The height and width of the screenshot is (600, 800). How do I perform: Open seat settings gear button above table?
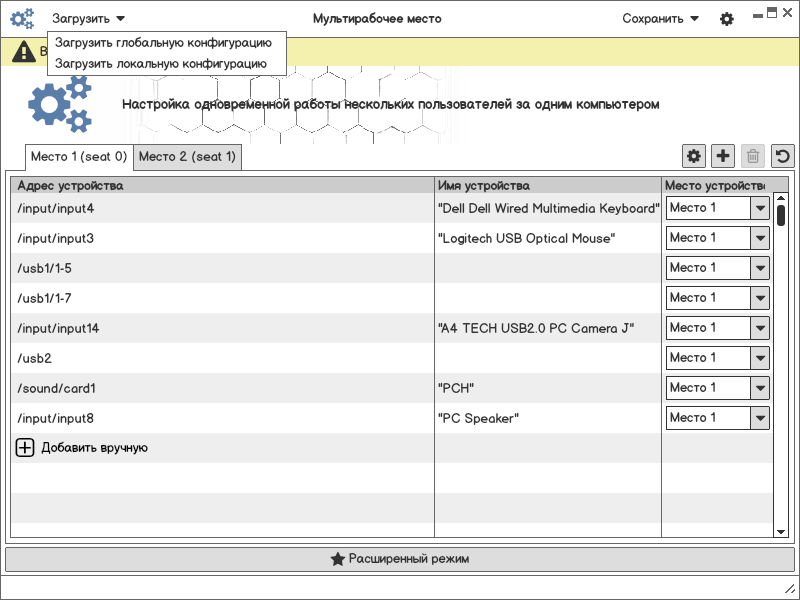(694, 156)
